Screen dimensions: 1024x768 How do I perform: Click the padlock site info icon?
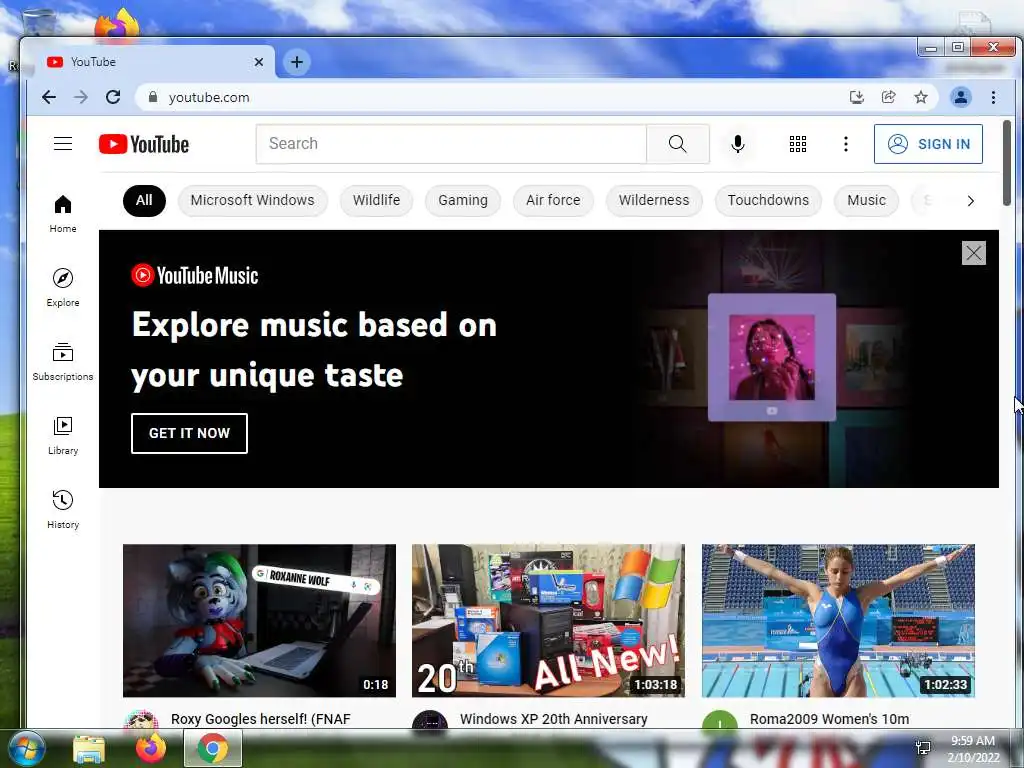(153, 97)
